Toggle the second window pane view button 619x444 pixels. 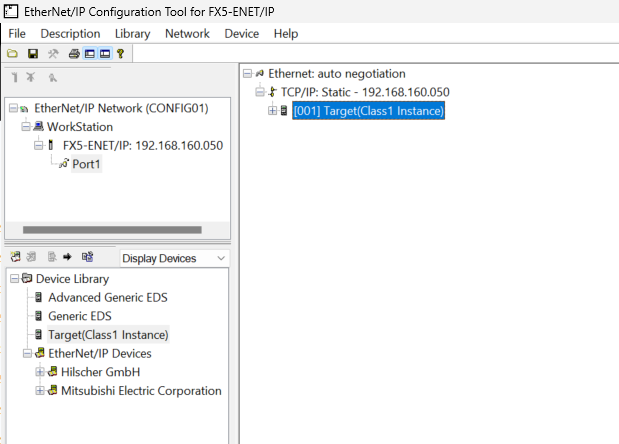[x=104, y=53]
